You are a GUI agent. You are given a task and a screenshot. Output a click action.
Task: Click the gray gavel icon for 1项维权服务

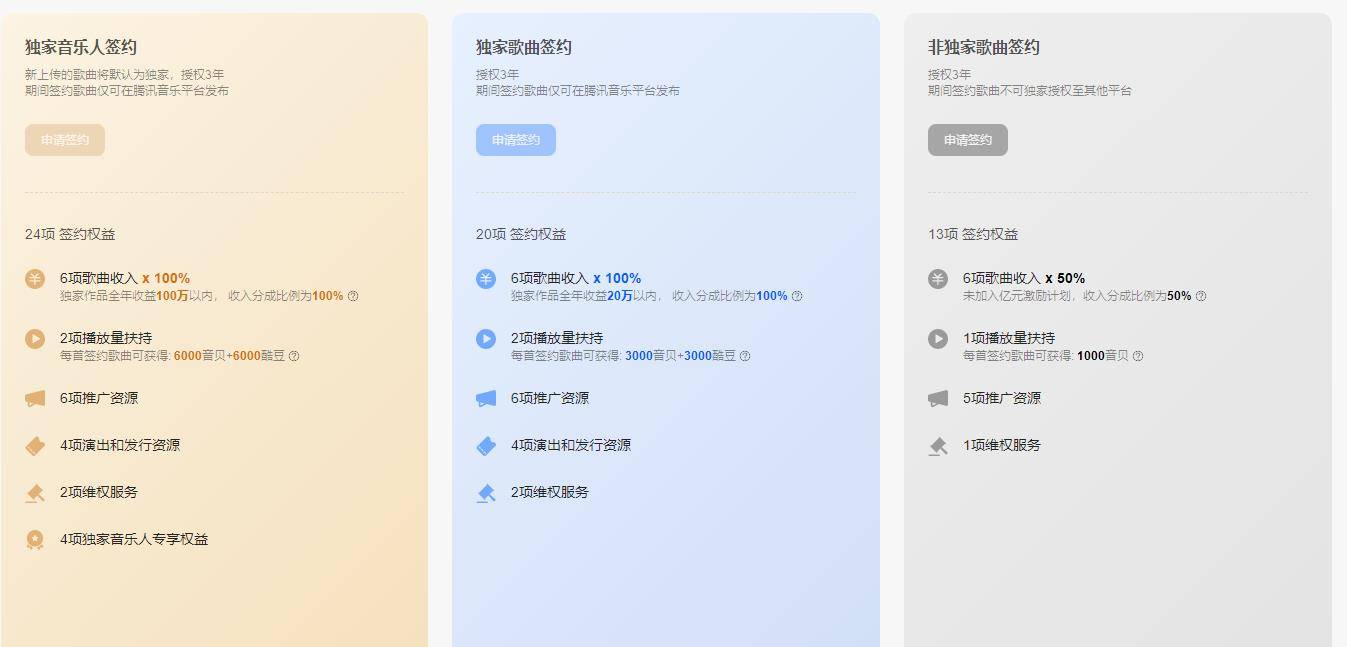click(938, 446)
